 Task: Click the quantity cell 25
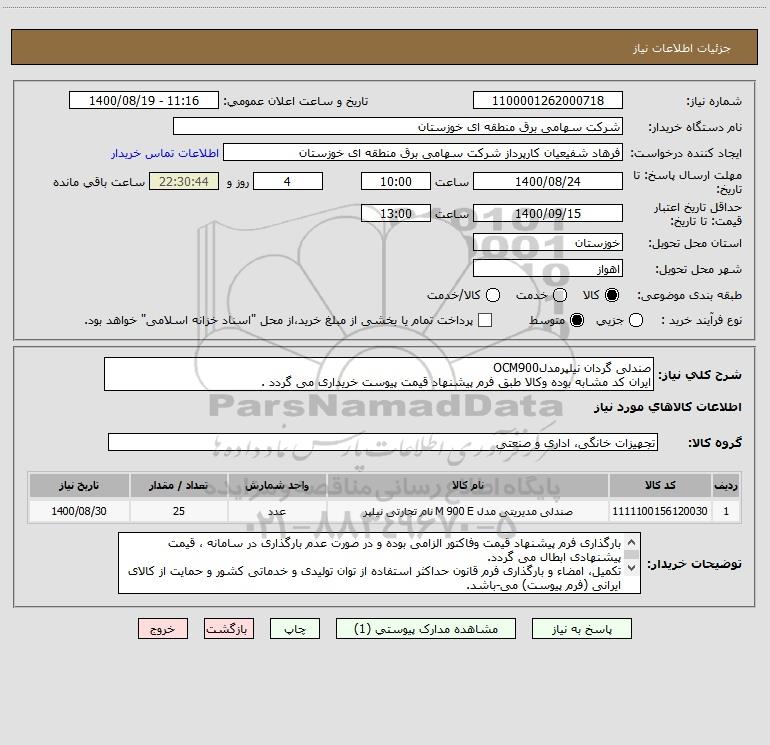179,511
